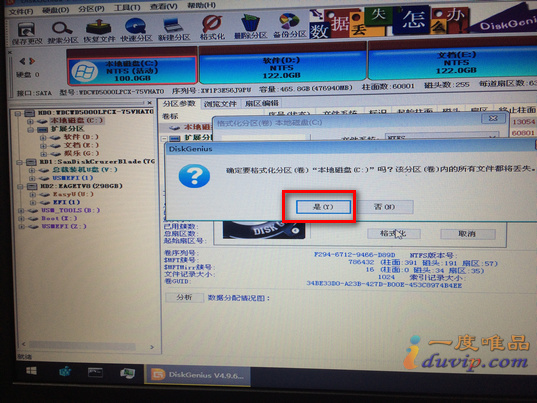
Task: Click the volume GUID value 34BE33D0-A23B-427D
Action: pos(384,285)
